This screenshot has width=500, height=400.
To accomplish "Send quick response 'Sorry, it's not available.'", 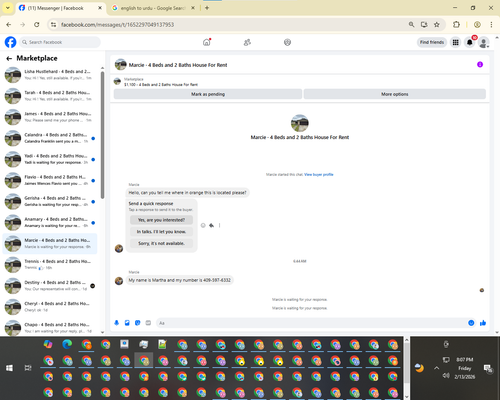I will click(x=161, y=243).
